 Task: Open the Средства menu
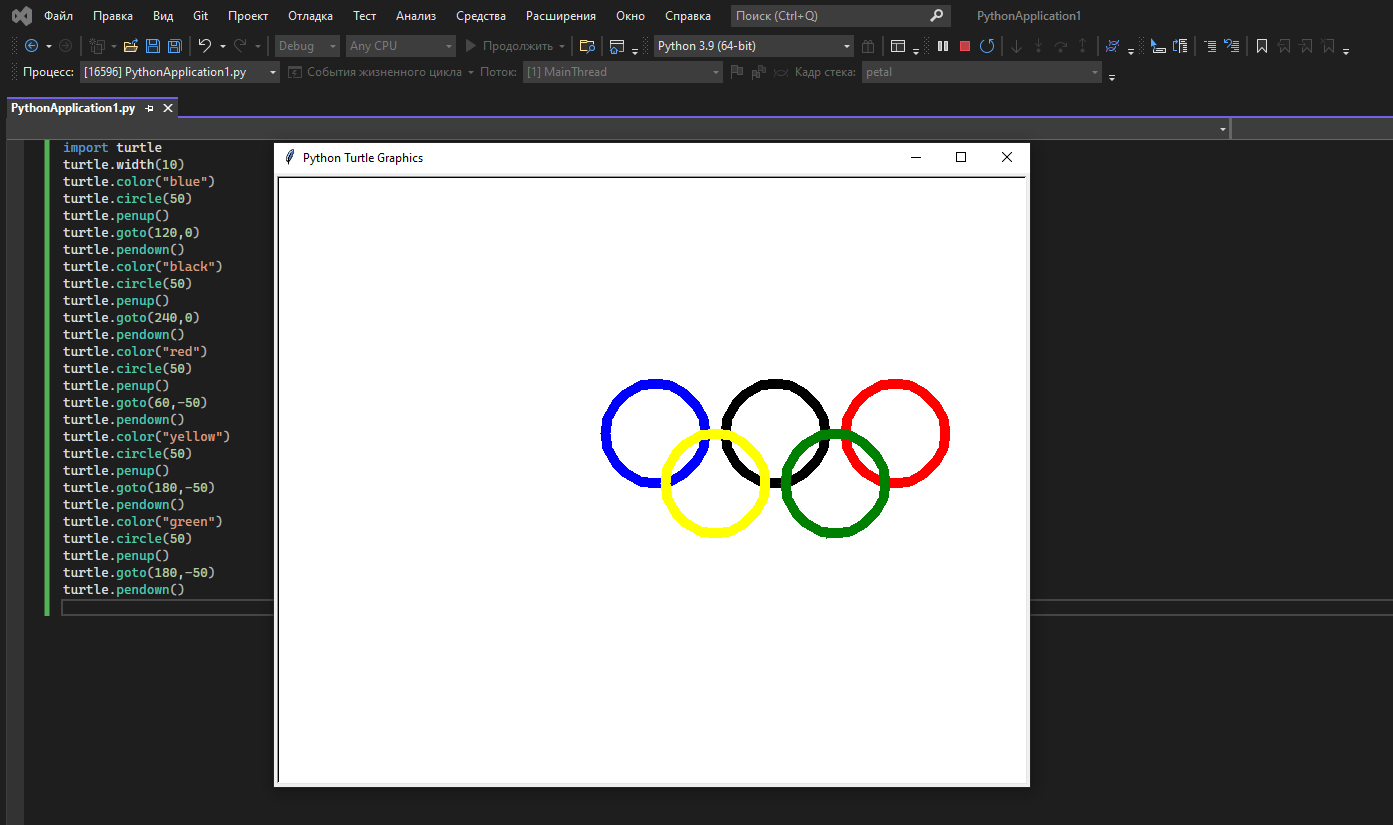pos(481,16)
